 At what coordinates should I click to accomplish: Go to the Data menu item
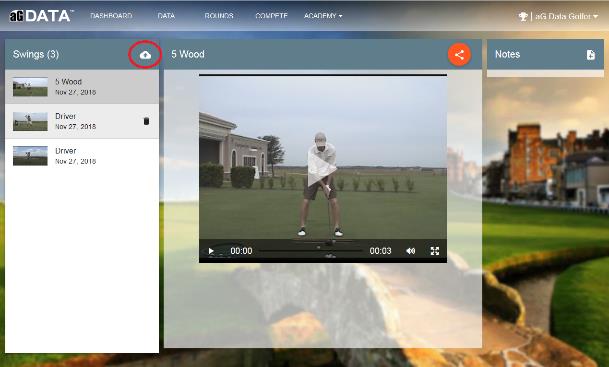tap(166, 16)
